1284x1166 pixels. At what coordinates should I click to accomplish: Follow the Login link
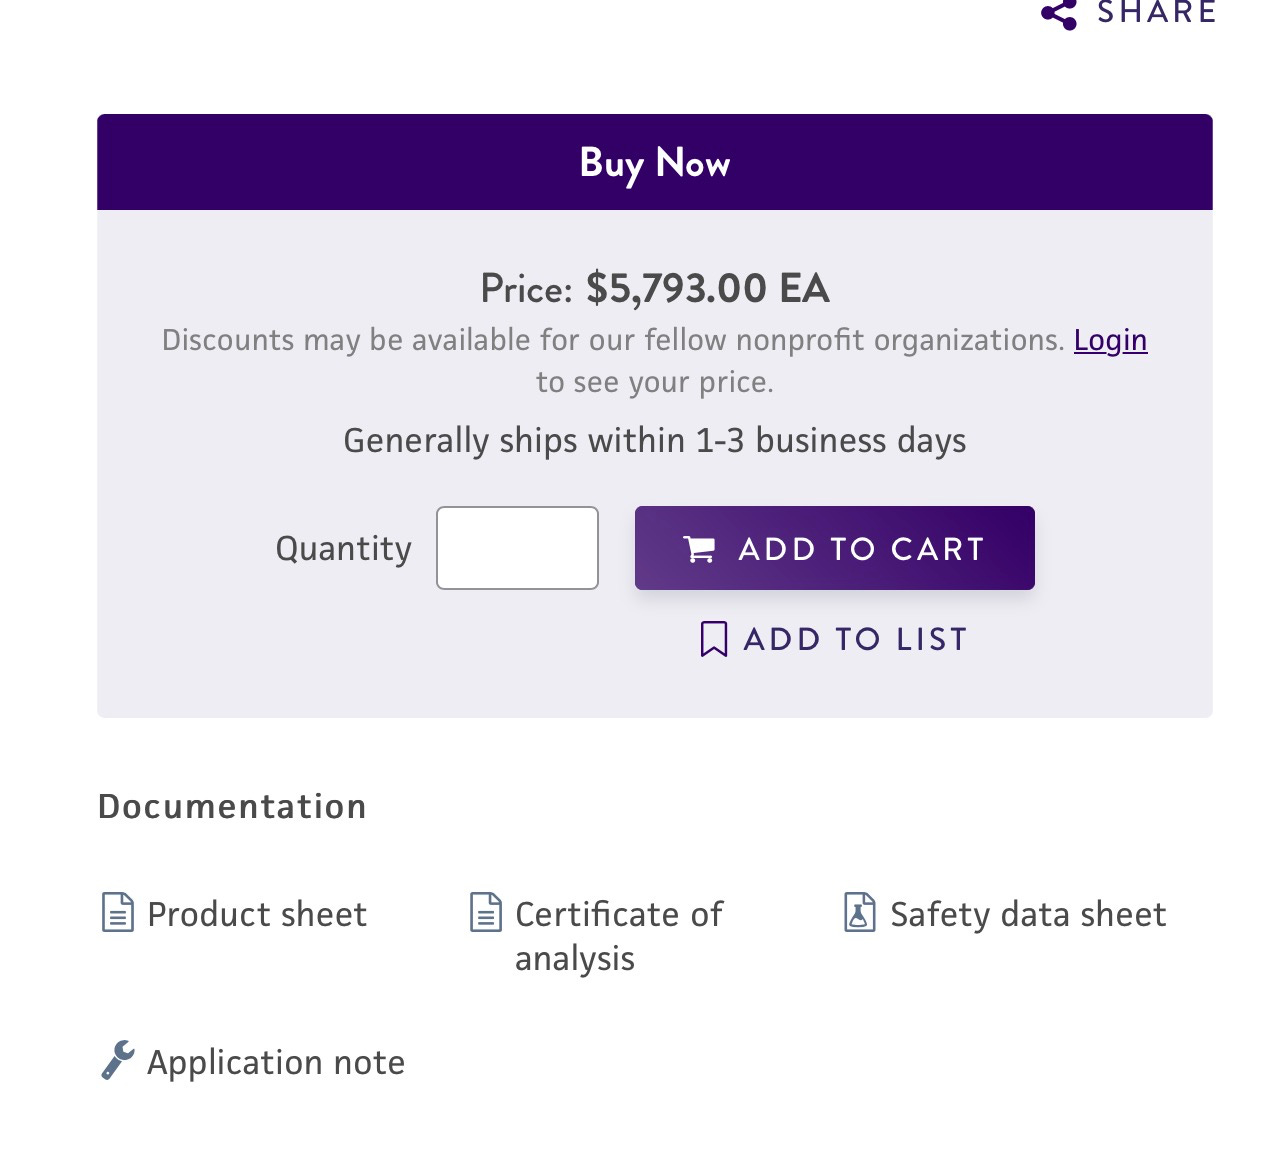point(1110,340)
